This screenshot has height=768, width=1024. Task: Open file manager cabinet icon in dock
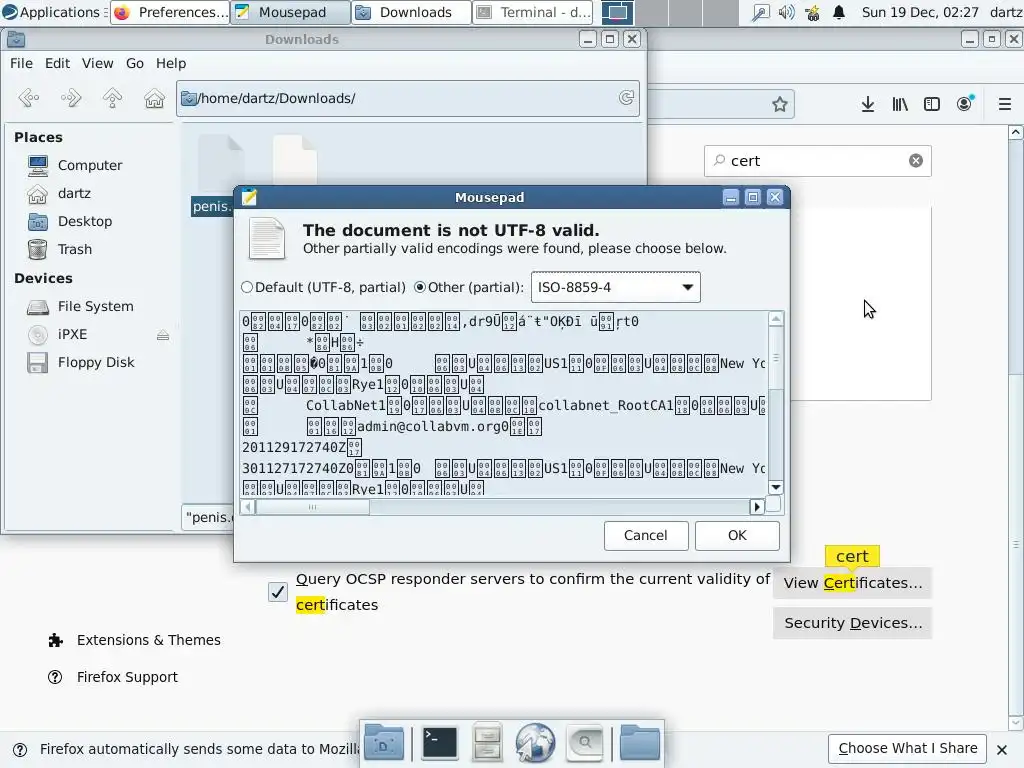click(x=487, y=743)
